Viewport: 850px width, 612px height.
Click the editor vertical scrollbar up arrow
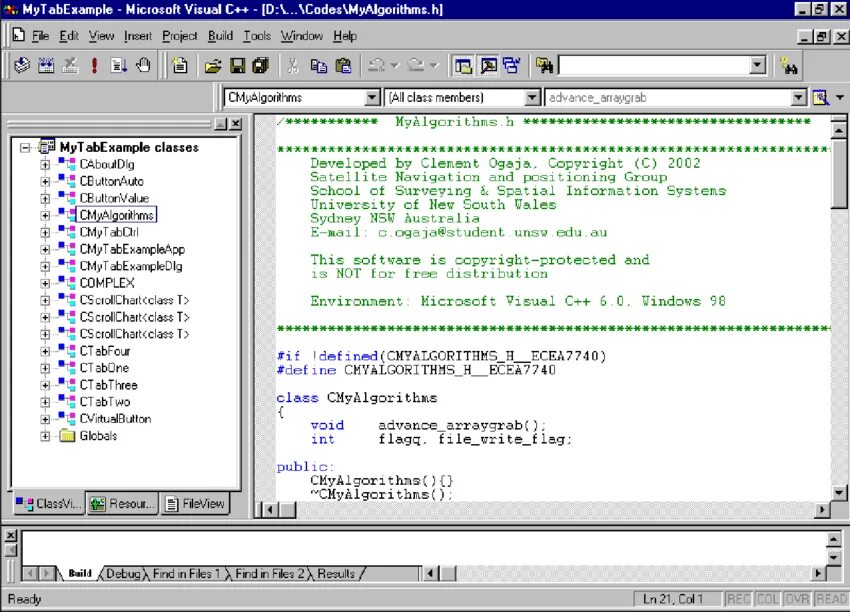(x=839, y=130)
